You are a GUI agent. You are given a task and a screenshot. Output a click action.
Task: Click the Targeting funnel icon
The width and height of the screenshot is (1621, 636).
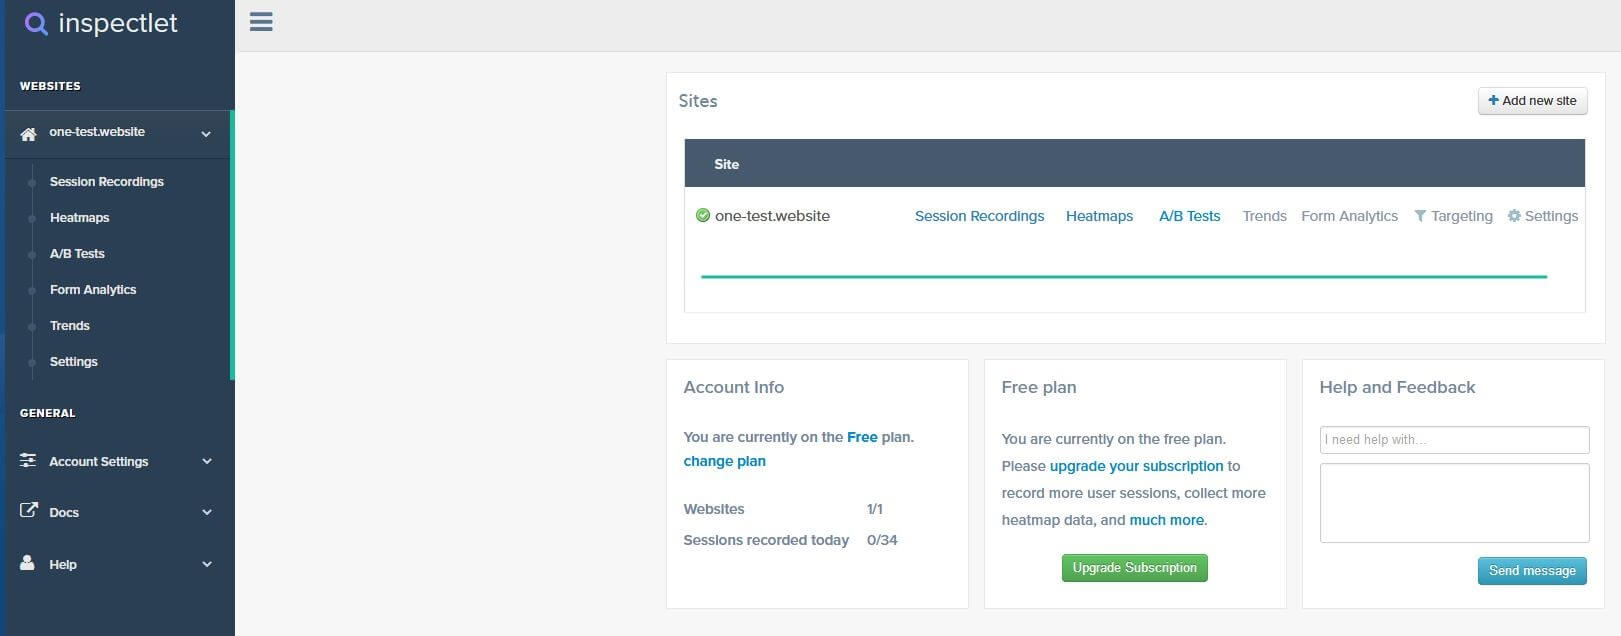(1420, 216)
